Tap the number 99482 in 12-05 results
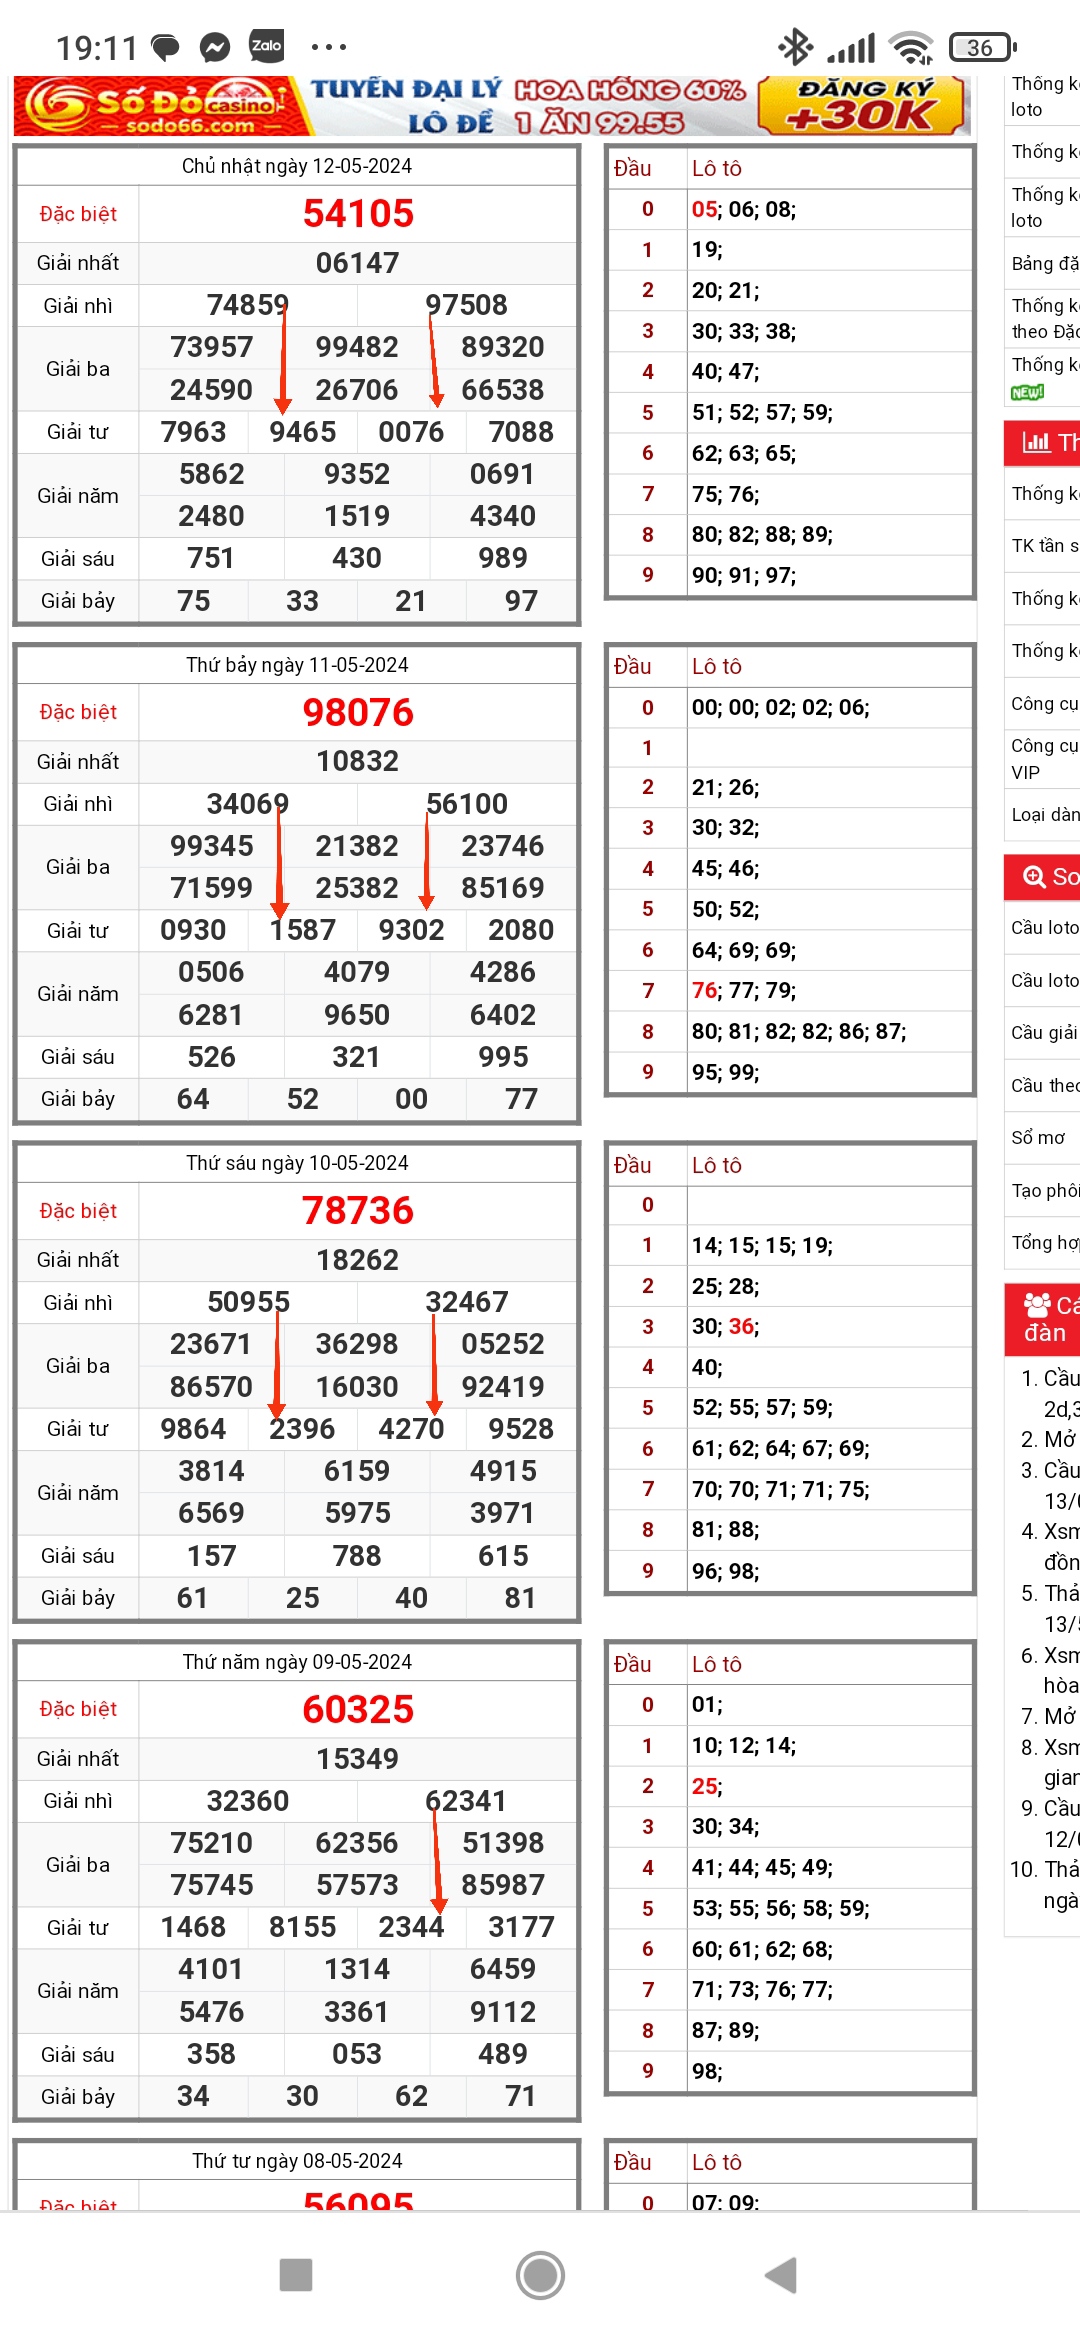Screen dimensions: 1080x2340 pyautogui.click(x=357, y=347)
